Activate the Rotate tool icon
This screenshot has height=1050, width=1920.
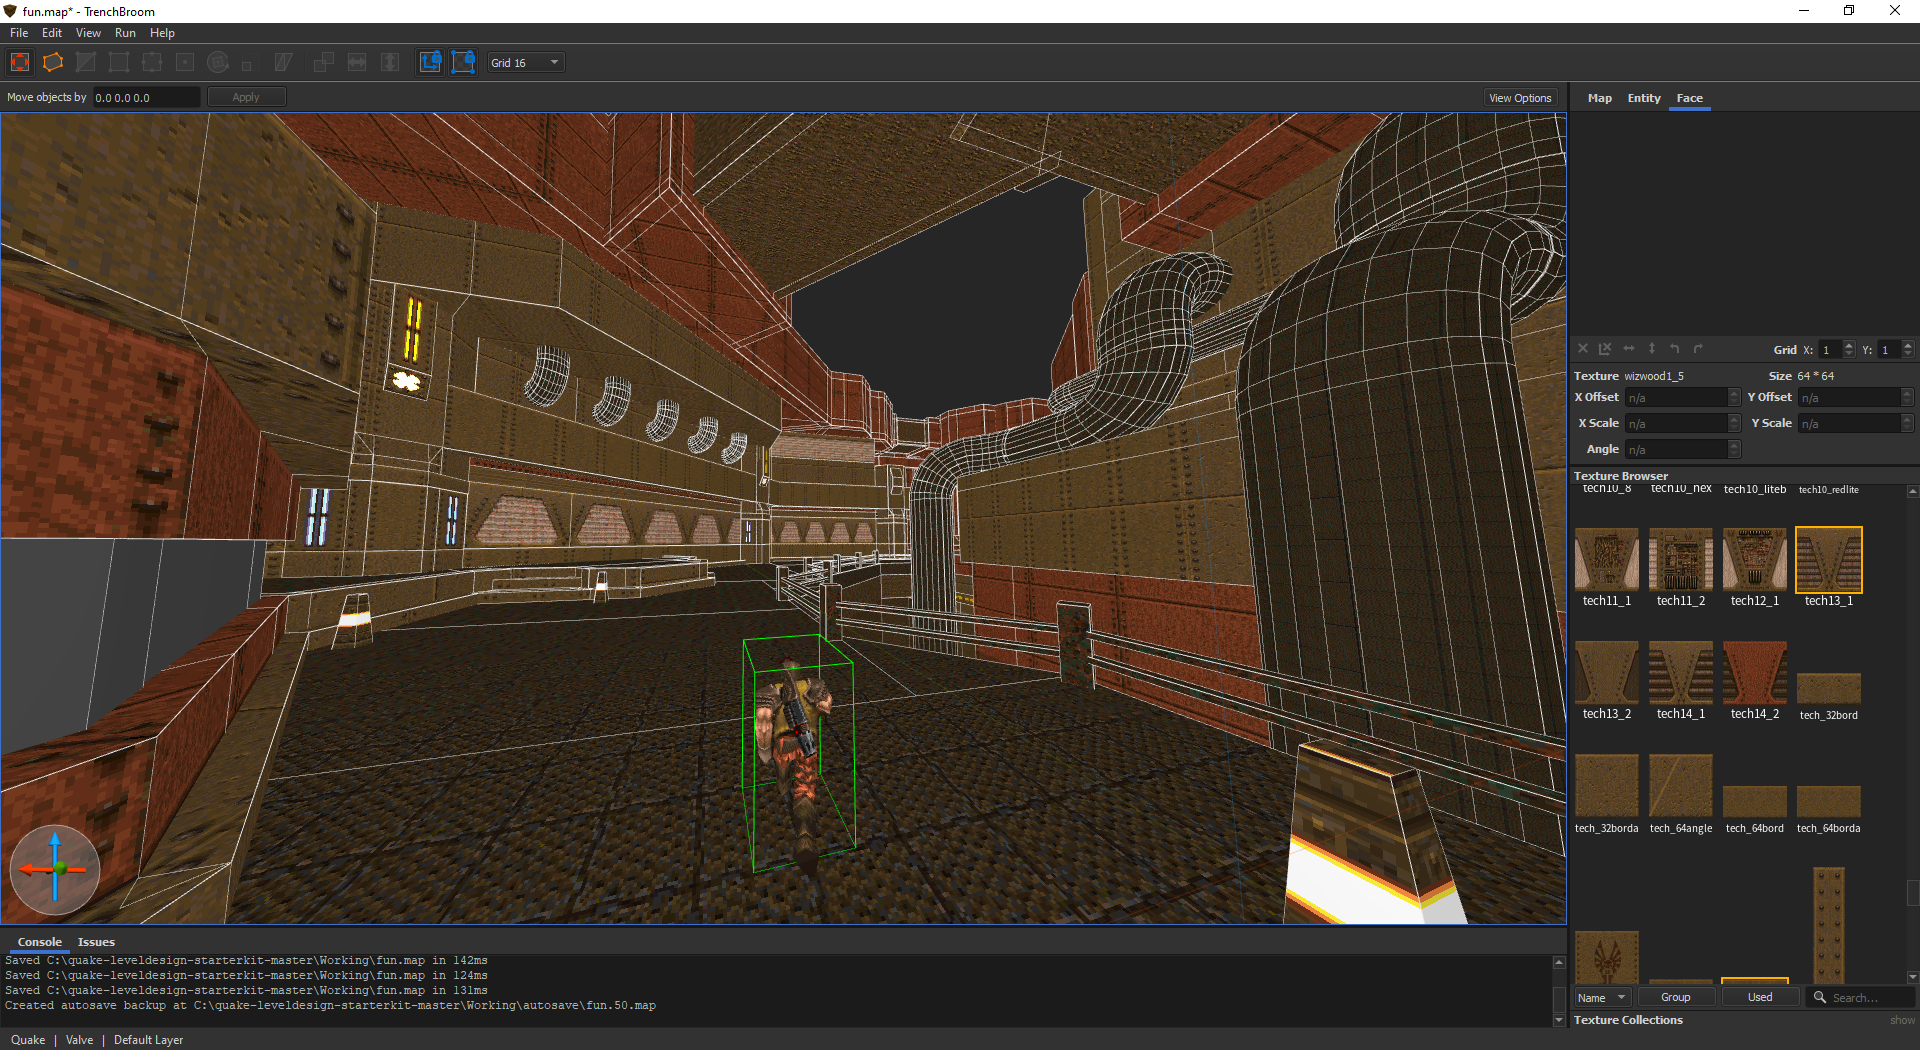(x=218, y=62)
